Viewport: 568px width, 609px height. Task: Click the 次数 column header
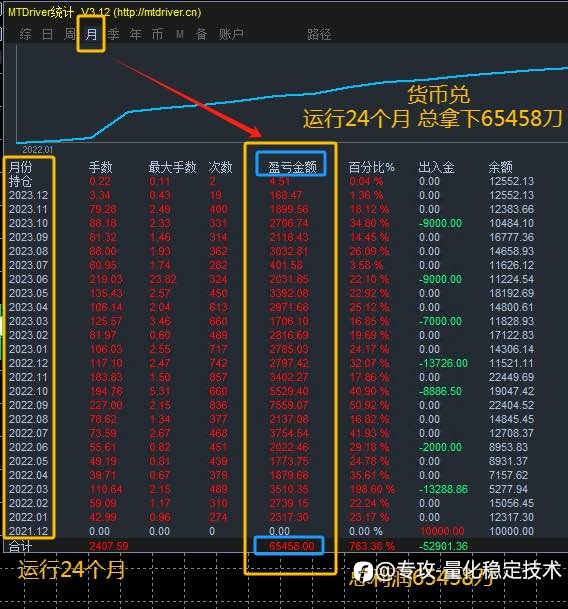(220, 167)
